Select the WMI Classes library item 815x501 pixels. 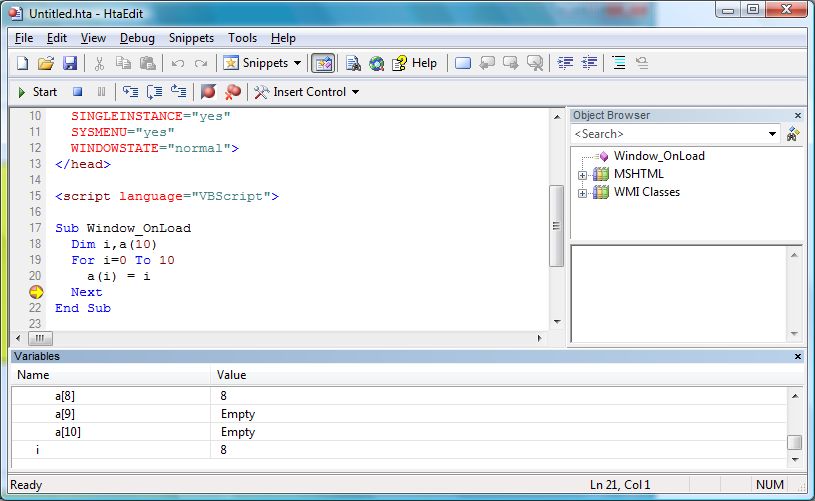(x=647, y=192)
